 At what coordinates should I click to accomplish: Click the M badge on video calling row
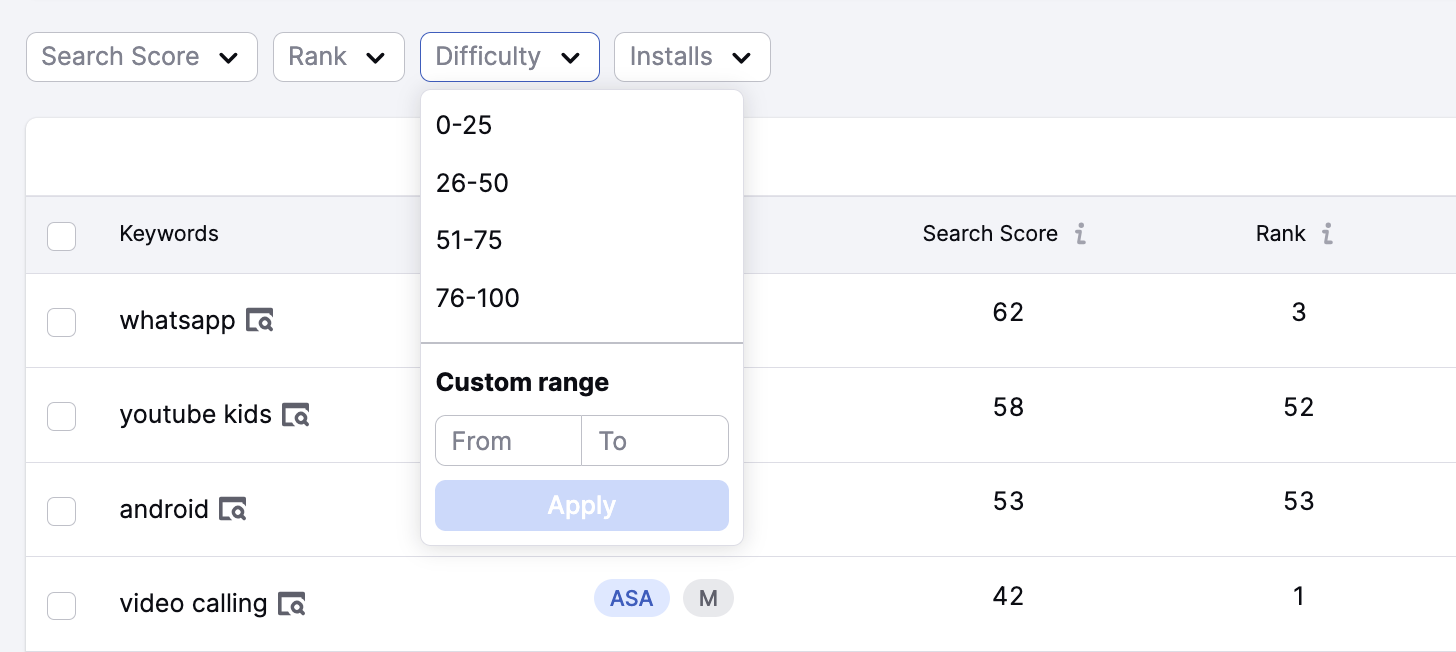pos(708,597)
